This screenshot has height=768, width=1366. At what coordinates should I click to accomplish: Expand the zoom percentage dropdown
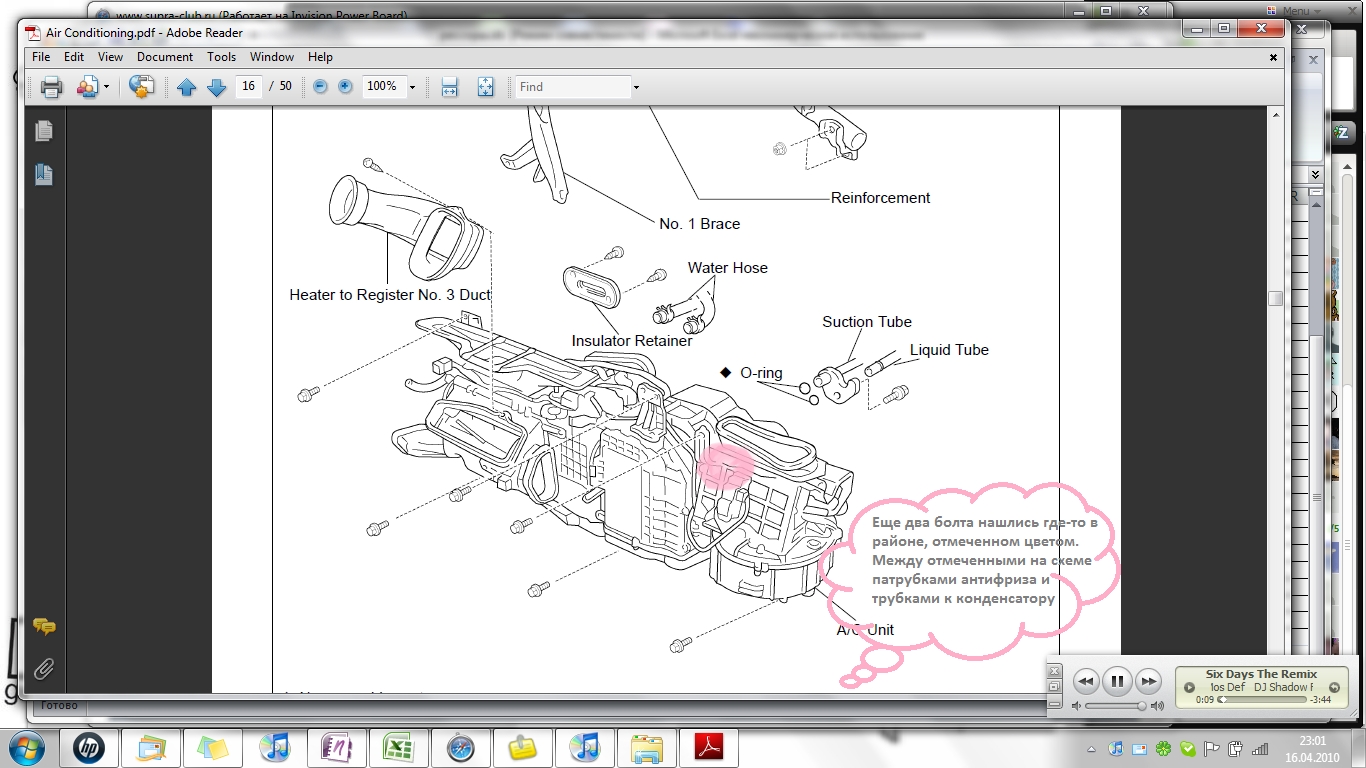(x=412, y=87)
